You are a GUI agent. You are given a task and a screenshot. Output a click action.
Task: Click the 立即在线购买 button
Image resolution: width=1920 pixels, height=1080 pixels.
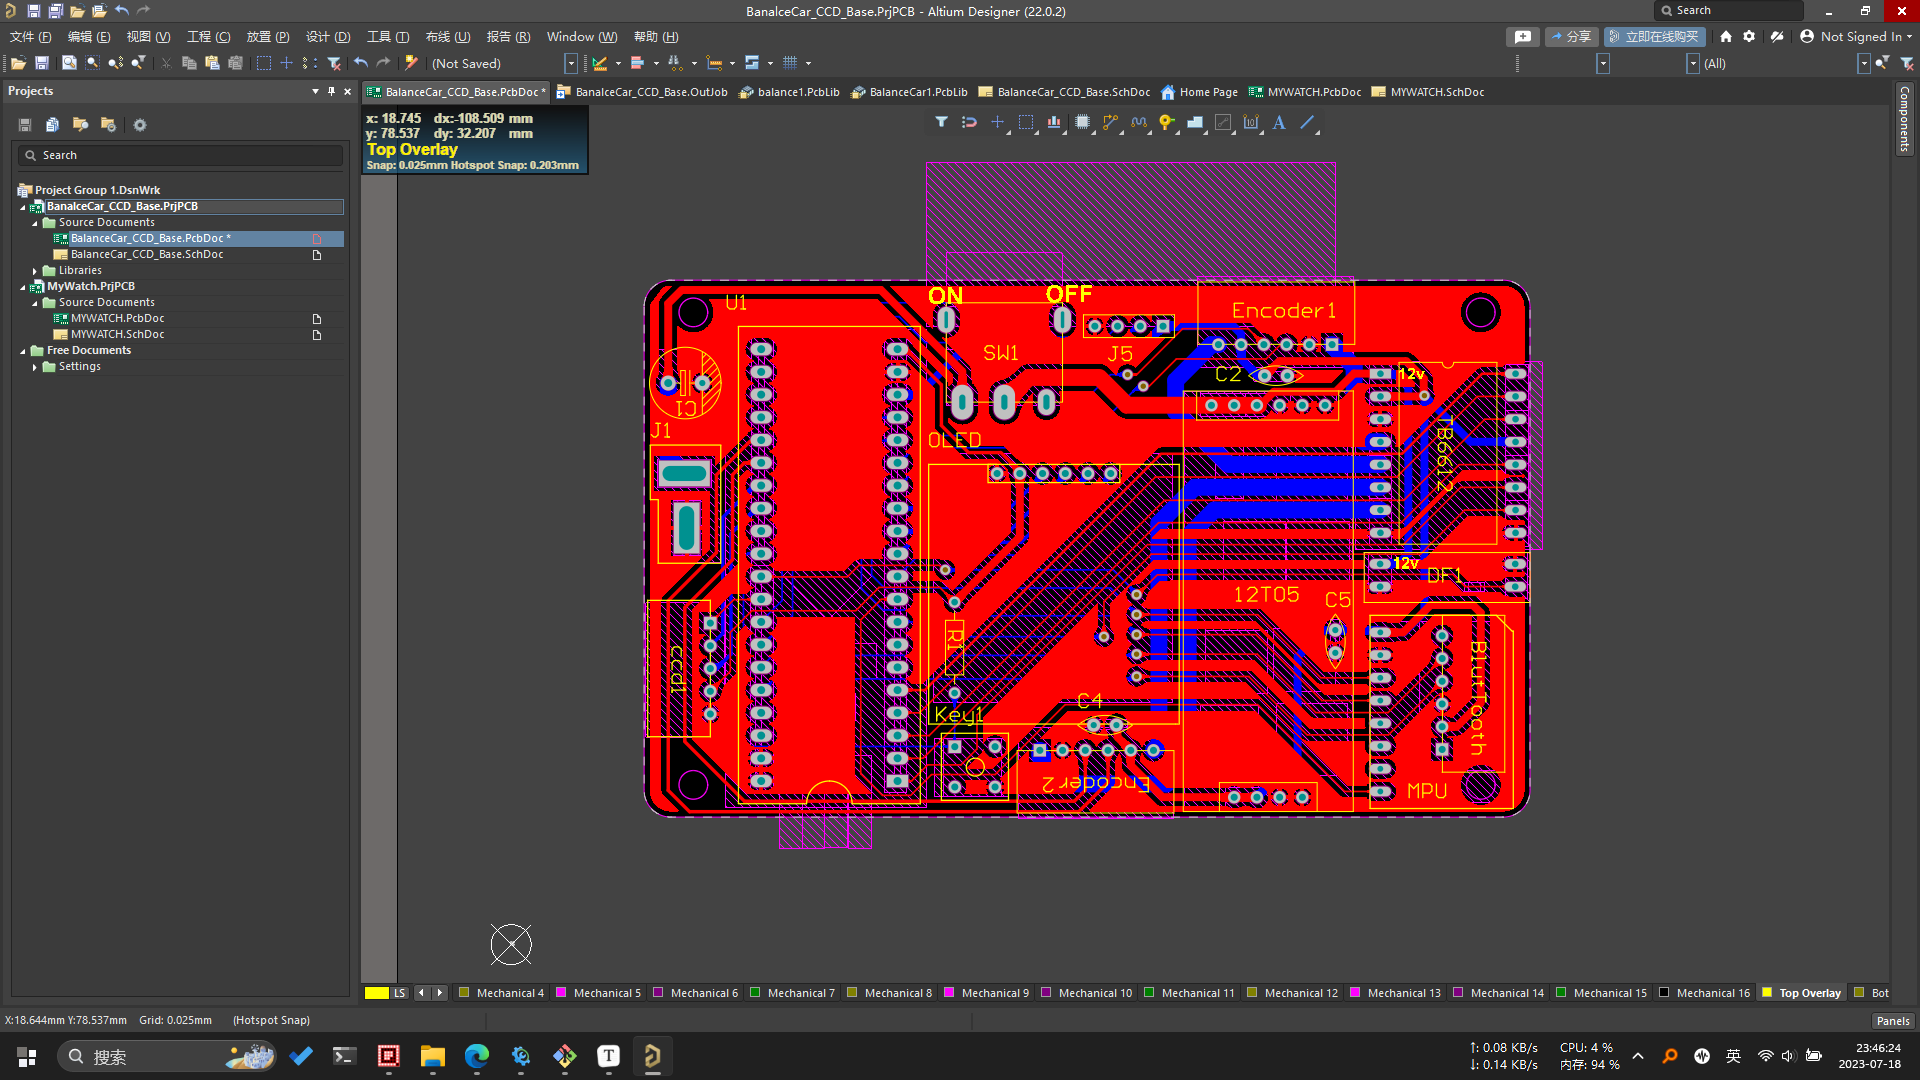pyautogui.click(x=1654, y=37)
